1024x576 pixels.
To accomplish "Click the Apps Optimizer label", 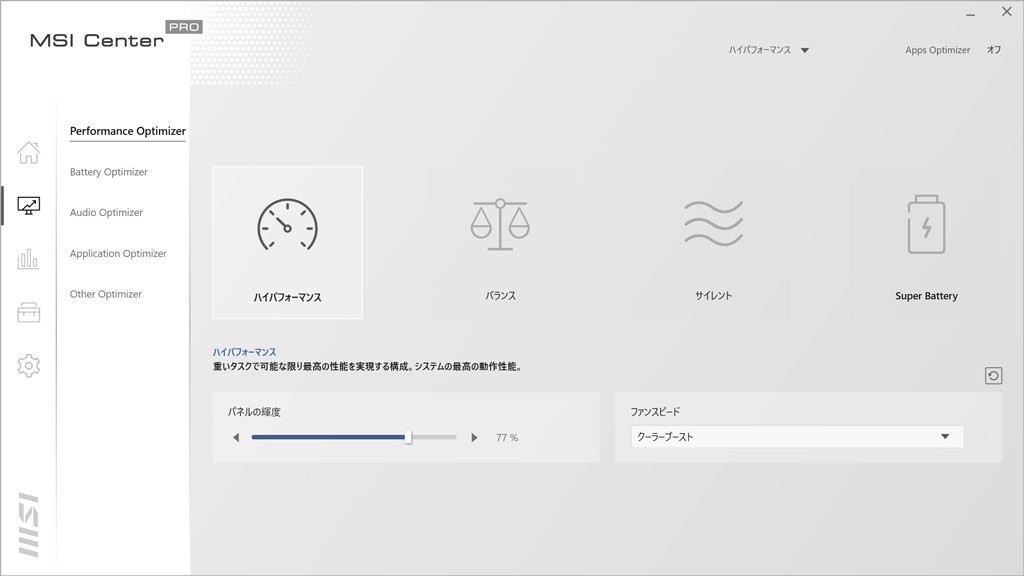I will [937, 50].
